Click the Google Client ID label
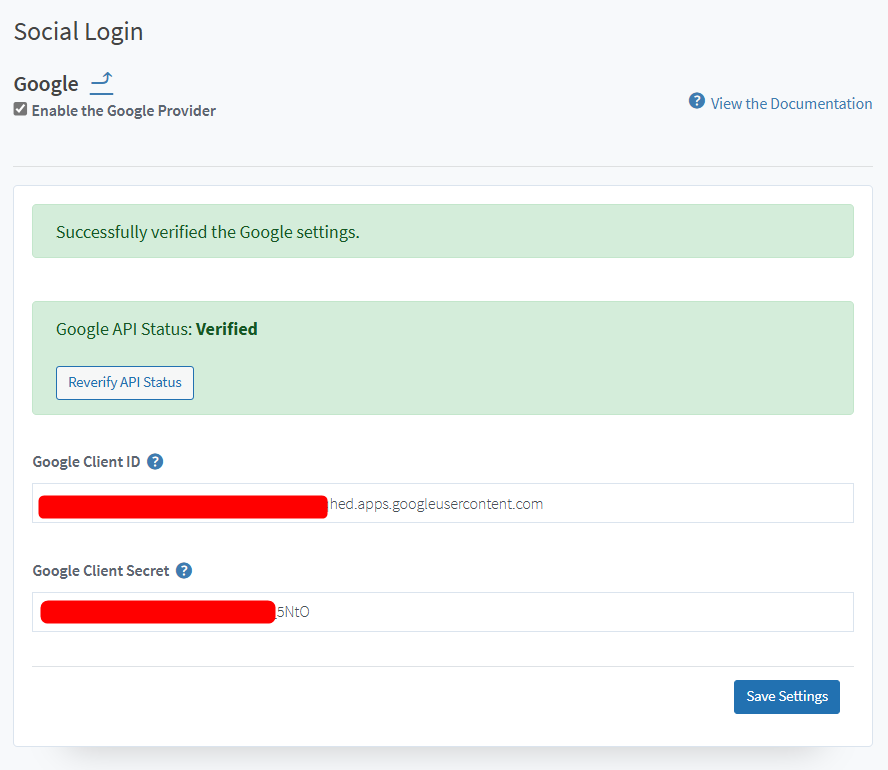Screen dimensions: 888x770 86,462
